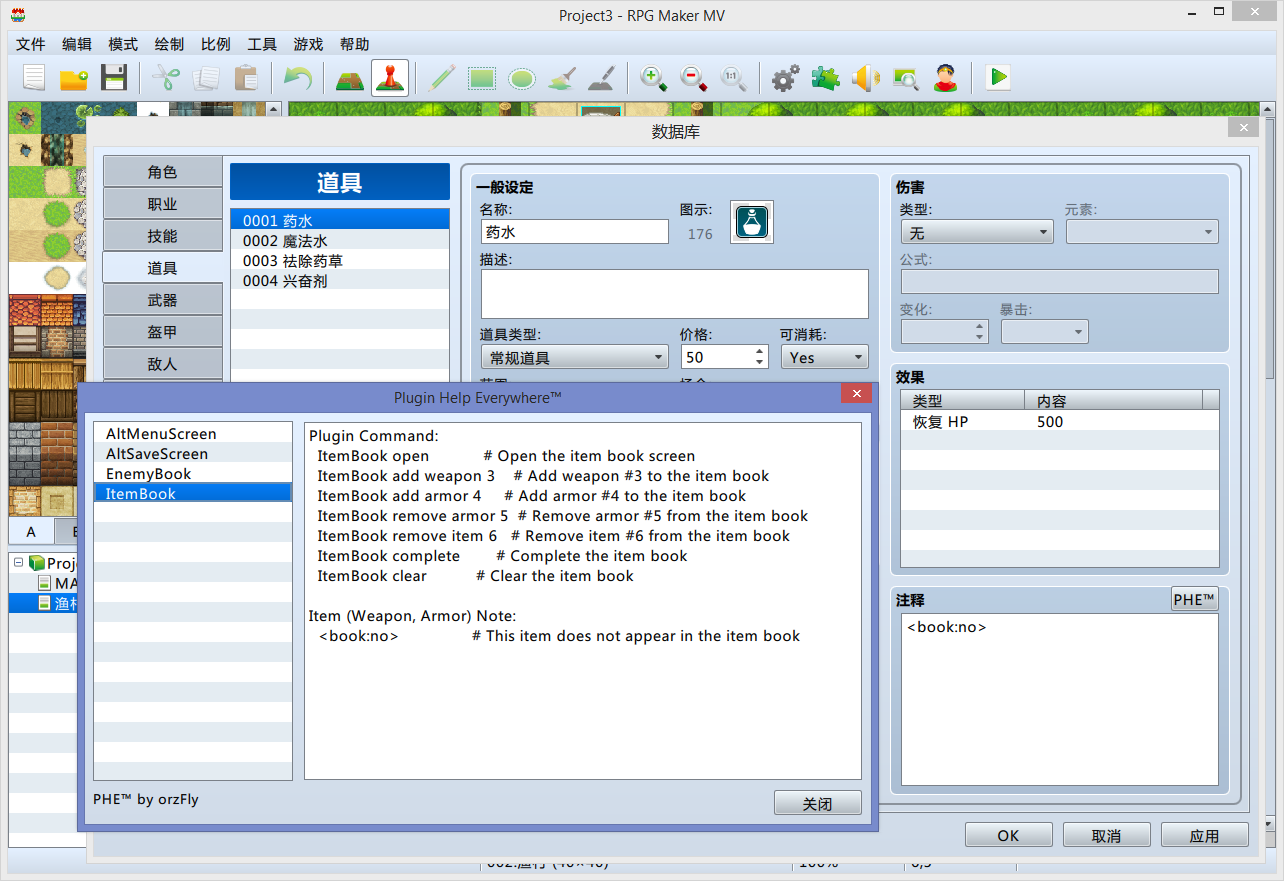Click the PHE™ button above notes
Viewport: 1284px width, 881px height.
1194,599
